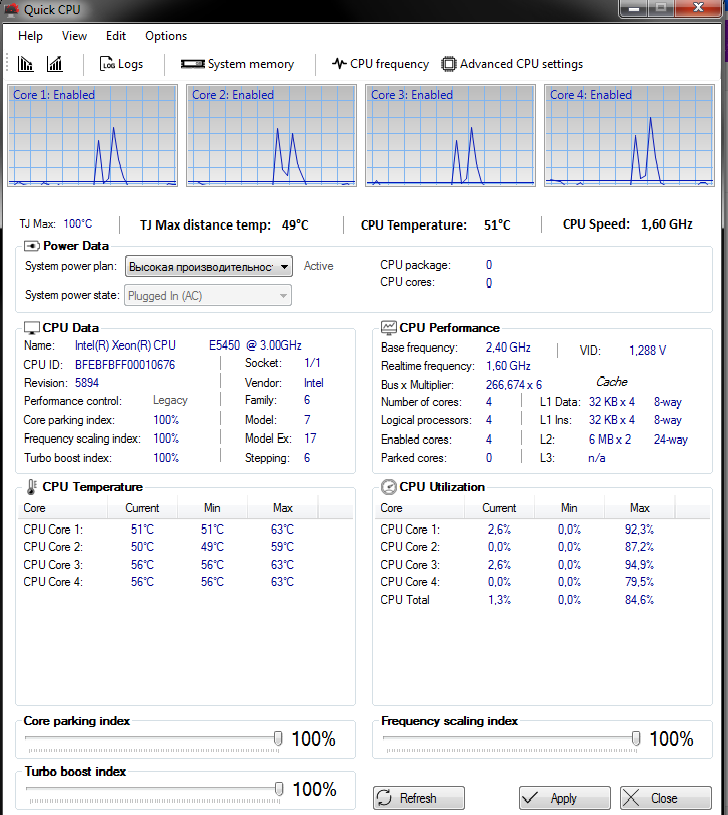Click the Core 4 Enabled usage graph
Screen dimensions: 728x815
(x=629, y=136)
